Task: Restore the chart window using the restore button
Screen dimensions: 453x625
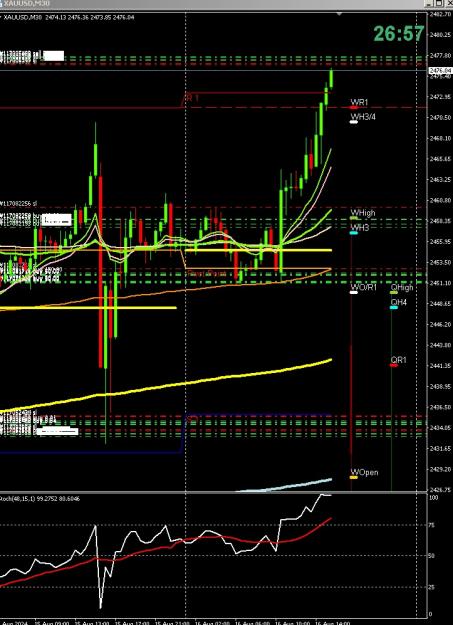Action: [439, 3]
